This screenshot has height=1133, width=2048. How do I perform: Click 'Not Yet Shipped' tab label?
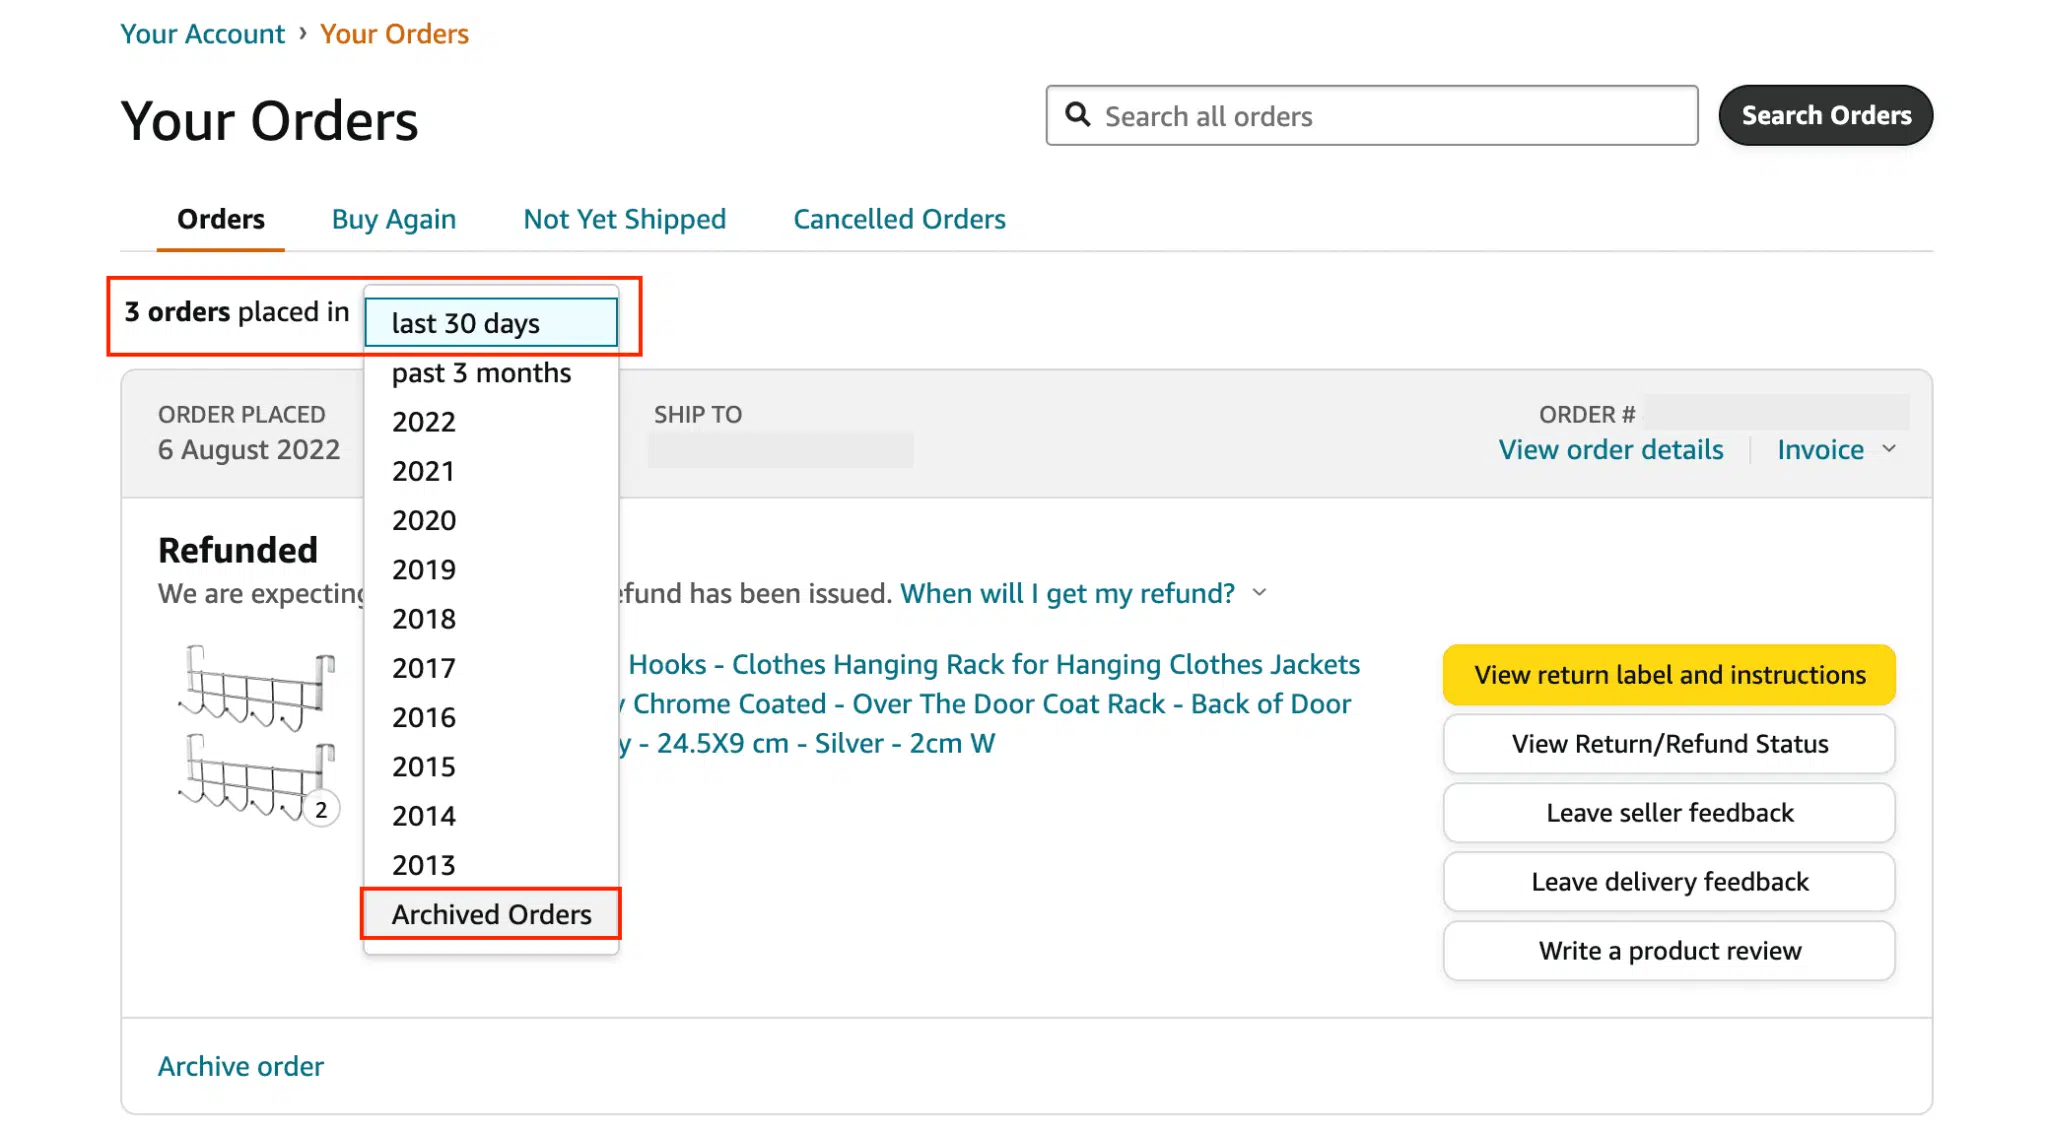click(x=625, y=218)
